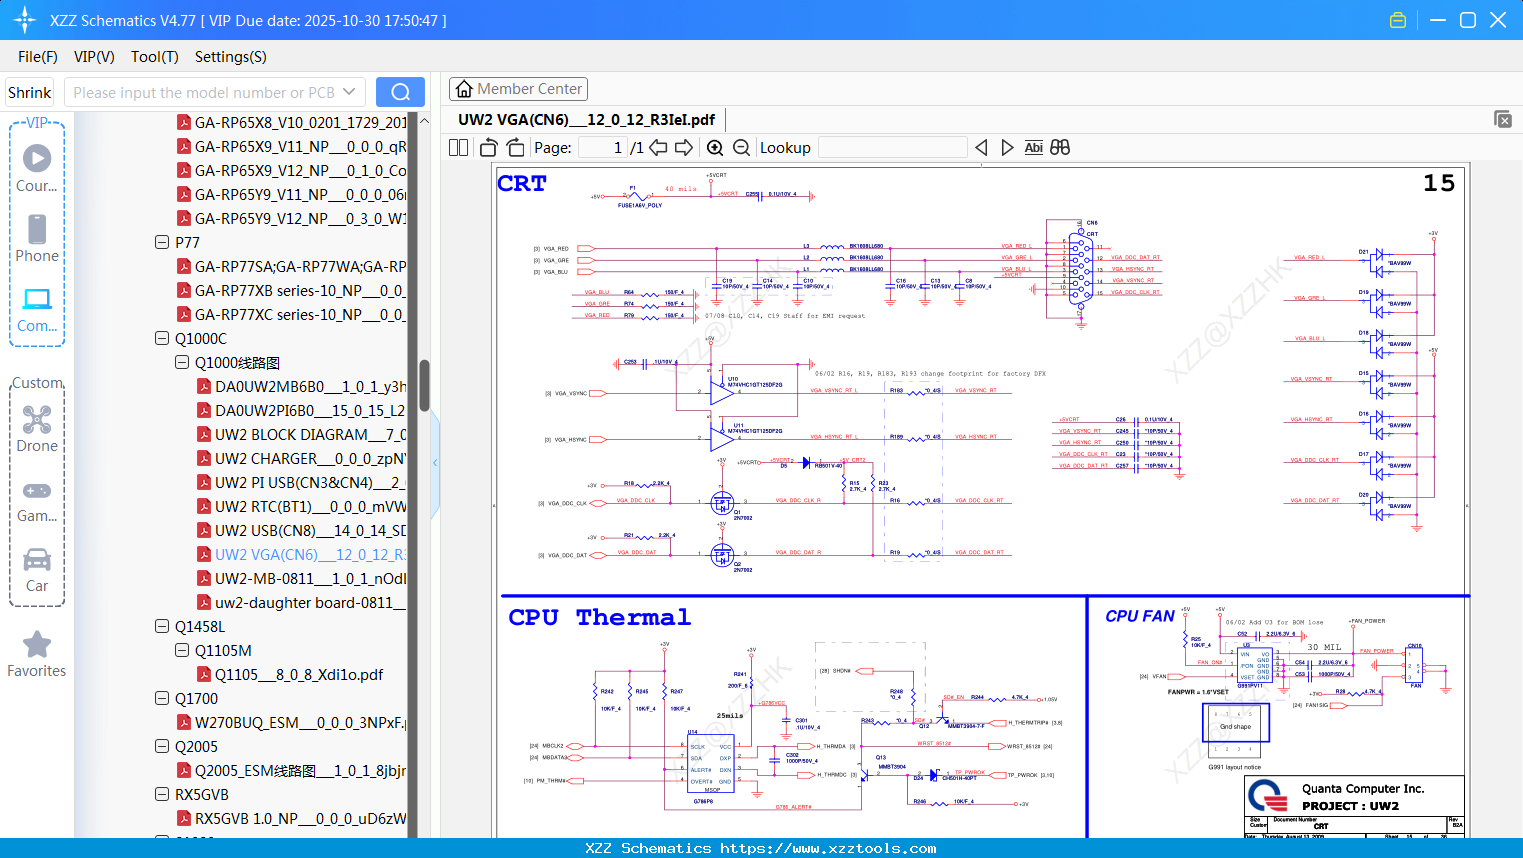Toggle the Abi whole-word match icon
The width and height of the screenshot is (1523, 858).
pos(1034,148)
